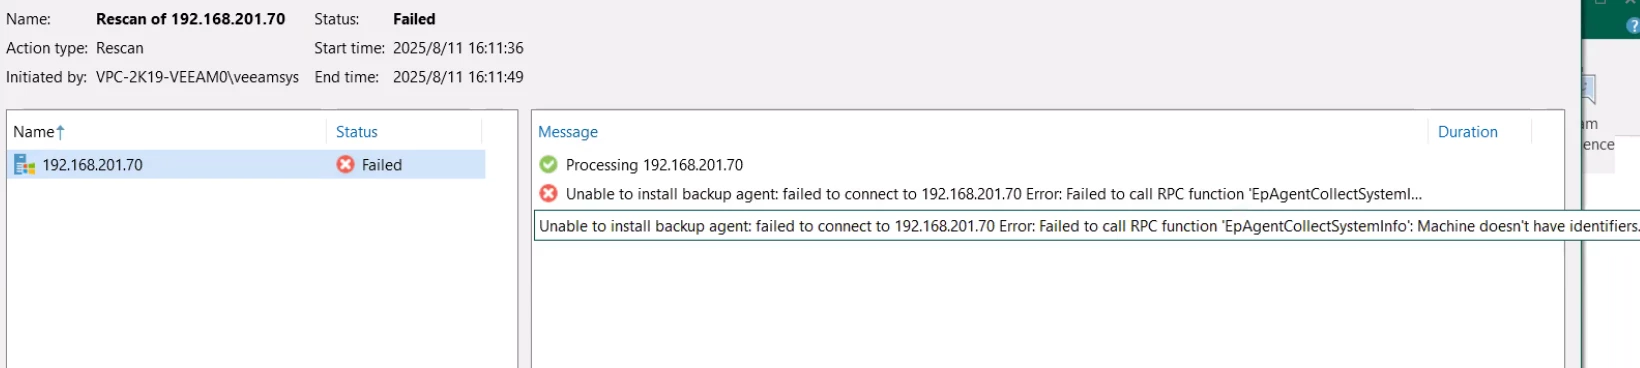Select the 192.168.201.70 row in the list

point(246,165)
